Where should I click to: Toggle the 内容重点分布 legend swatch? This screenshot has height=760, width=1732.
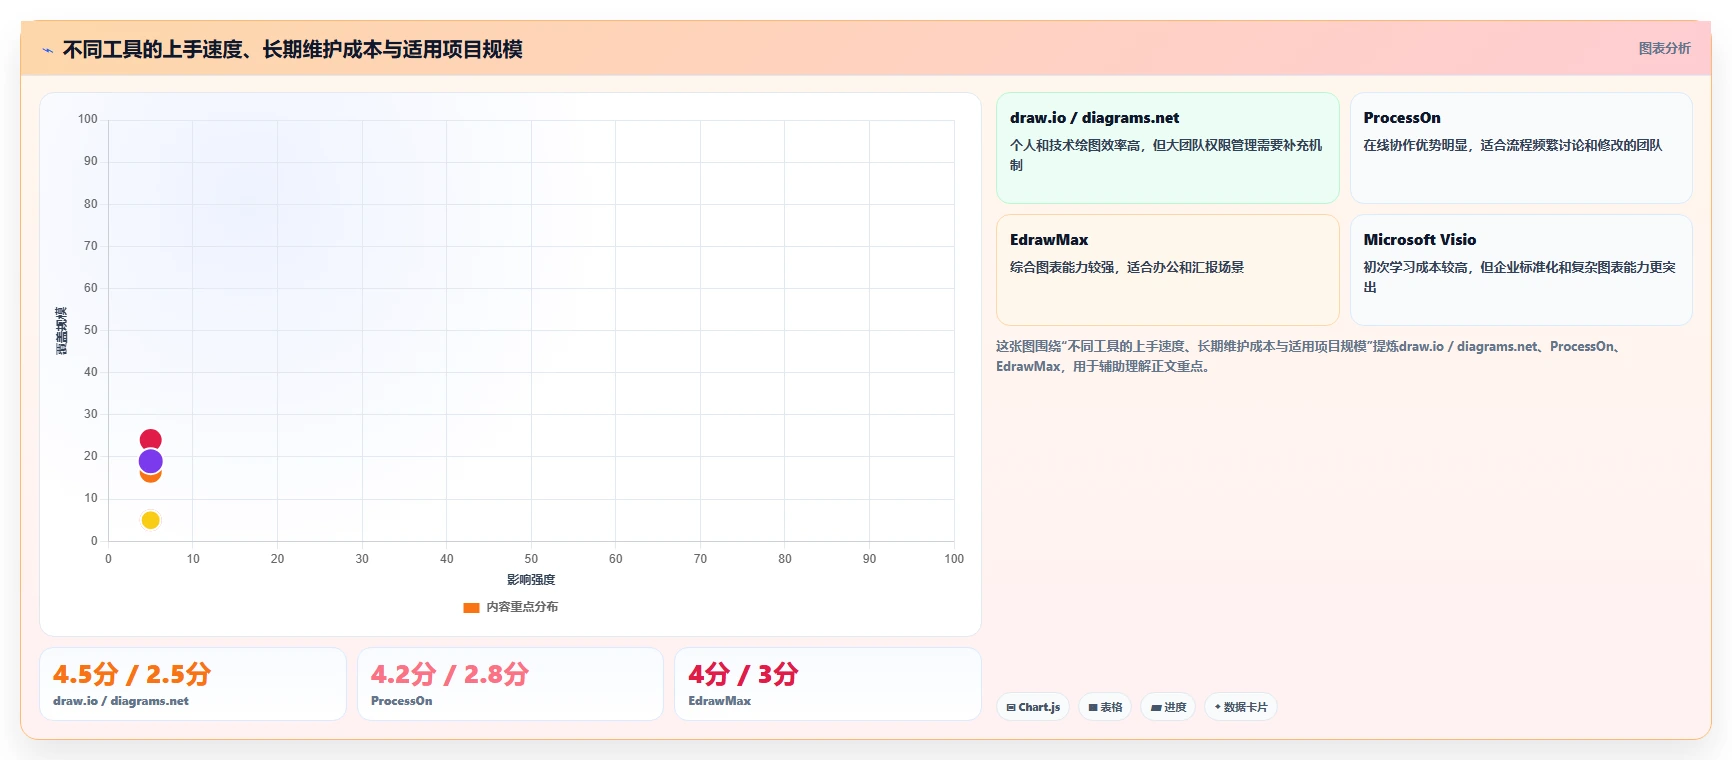pyautogui.click(x=471, y=607)
